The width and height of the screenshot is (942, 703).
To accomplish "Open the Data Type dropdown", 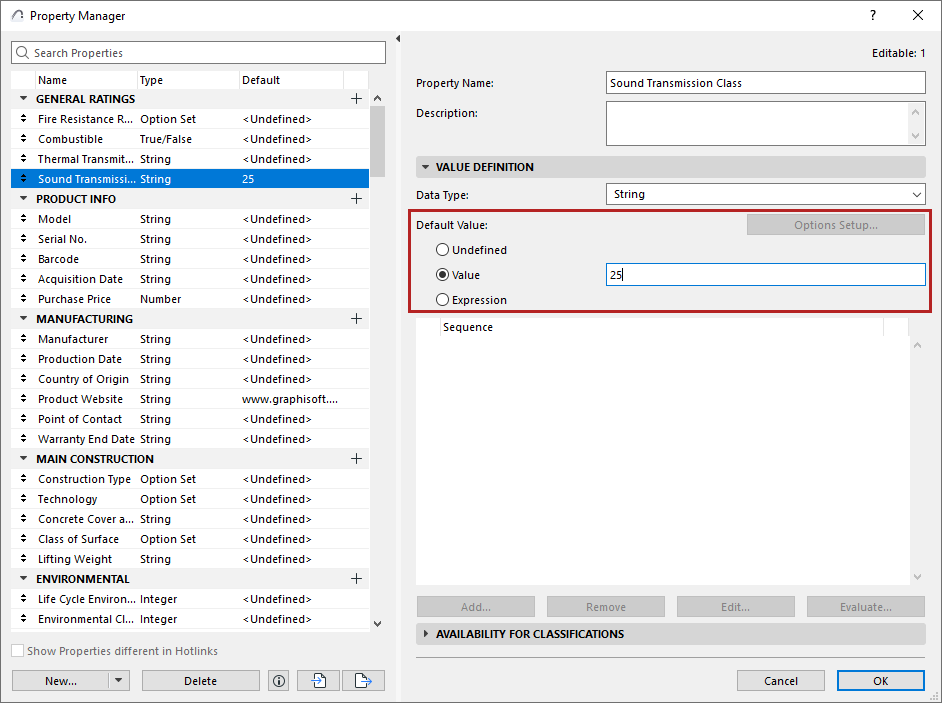I will click(x=765, y=194).
